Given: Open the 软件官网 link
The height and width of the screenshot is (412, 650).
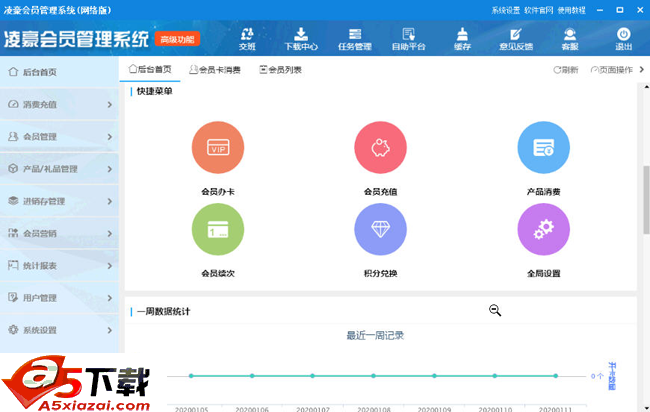Looking at the screenshot, I should click(x=538, y=10).
